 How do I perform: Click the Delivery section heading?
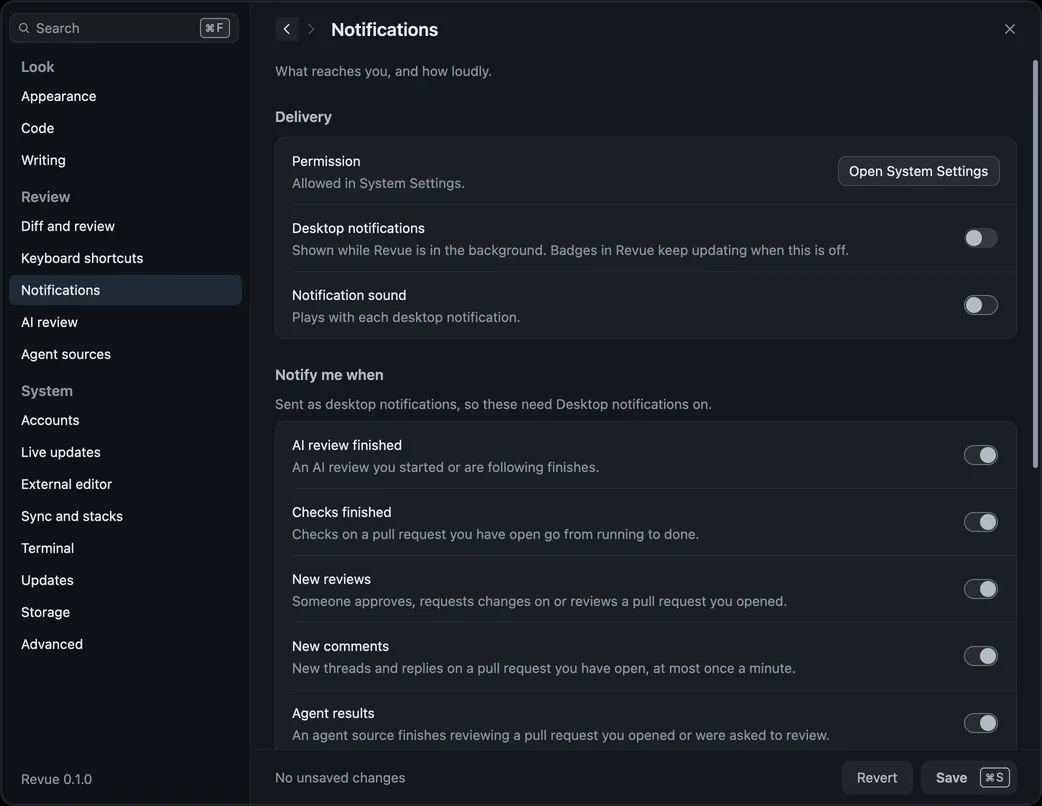coord(303,117)
